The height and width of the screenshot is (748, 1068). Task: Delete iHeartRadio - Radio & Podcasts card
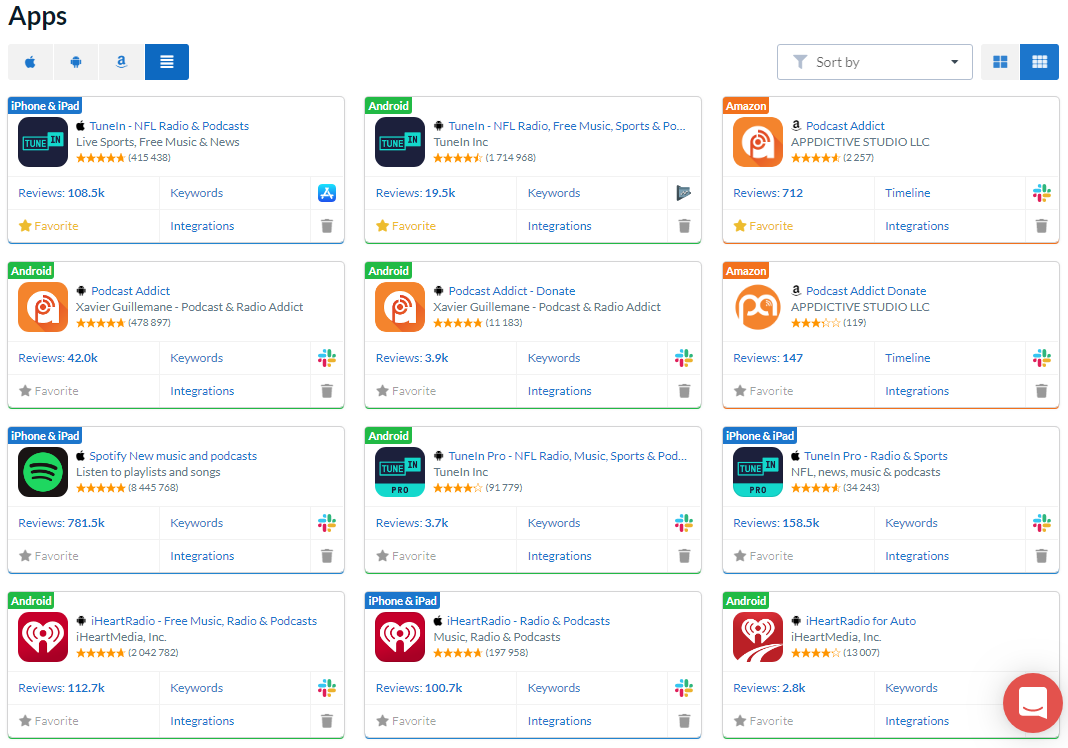pyautogui.click(x=685, y=720)
